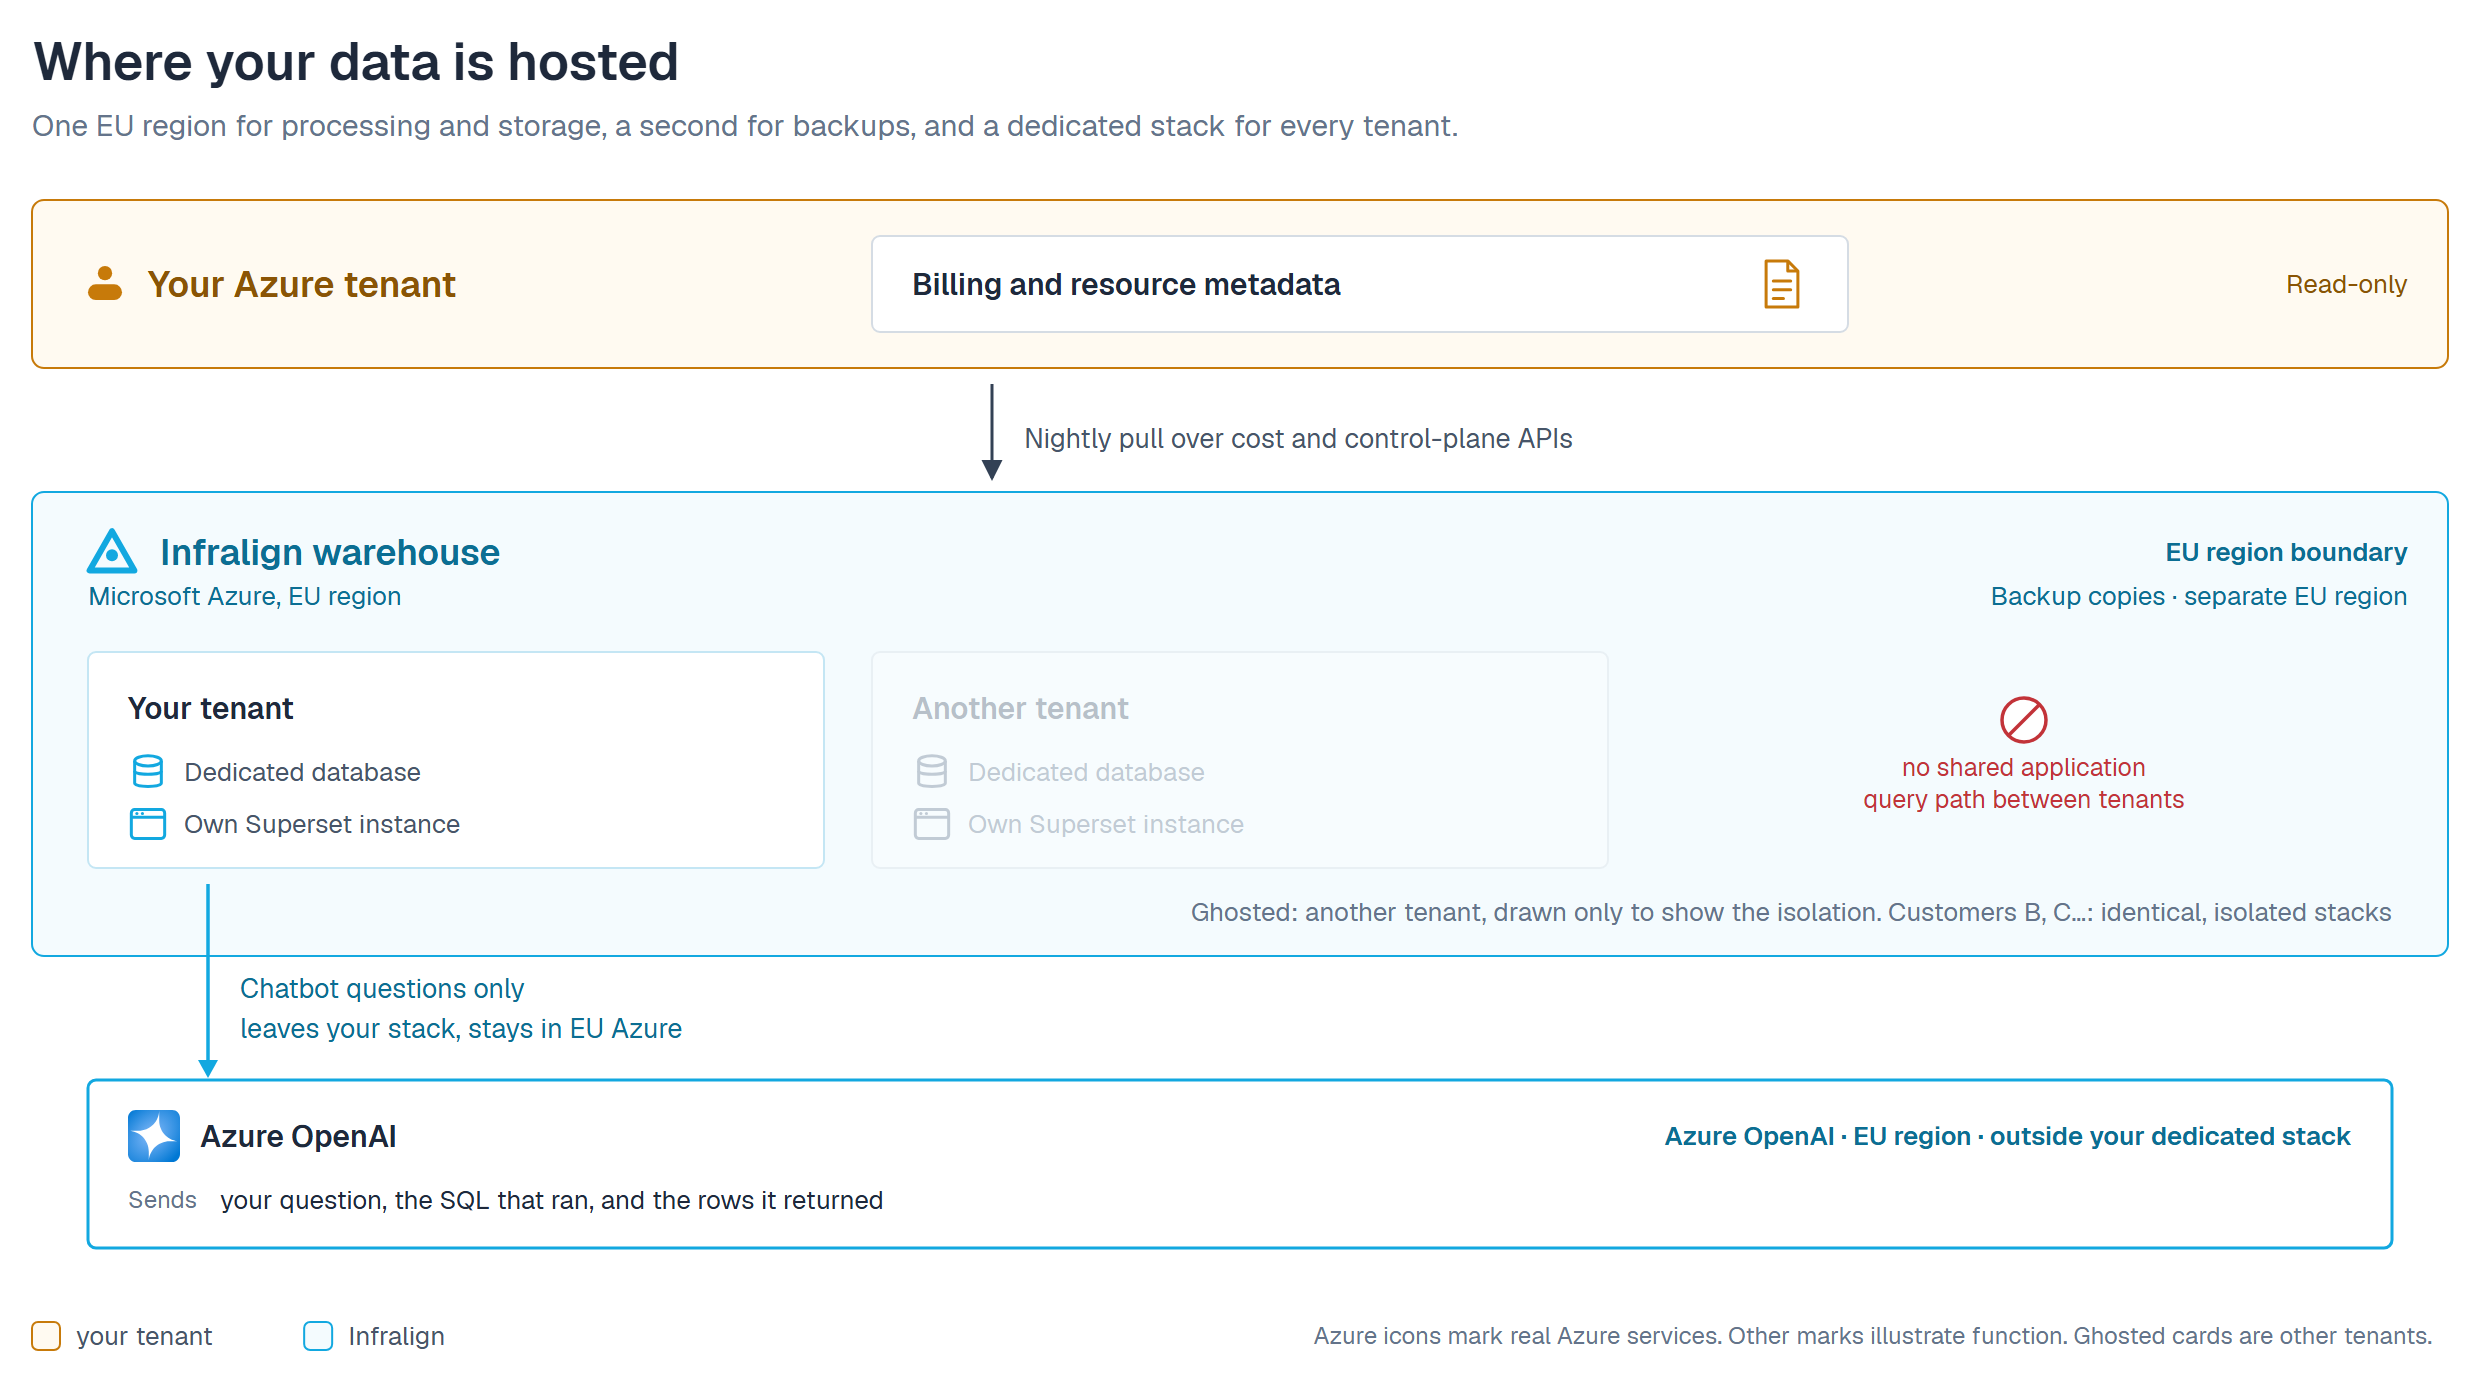Click 'Chatbot questions only' label
The width and height of the screenshot is (2480, 1384).
click(x=382, y=988)
